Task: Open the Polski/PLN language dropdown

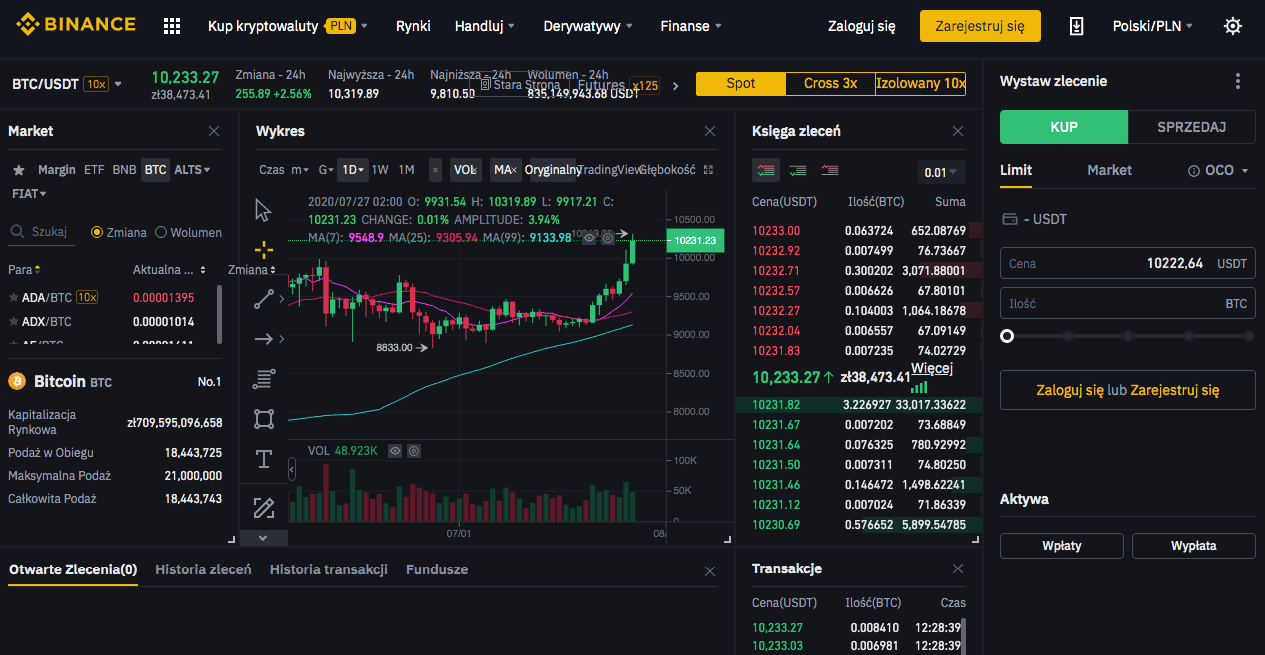Action: [1152, 26]
